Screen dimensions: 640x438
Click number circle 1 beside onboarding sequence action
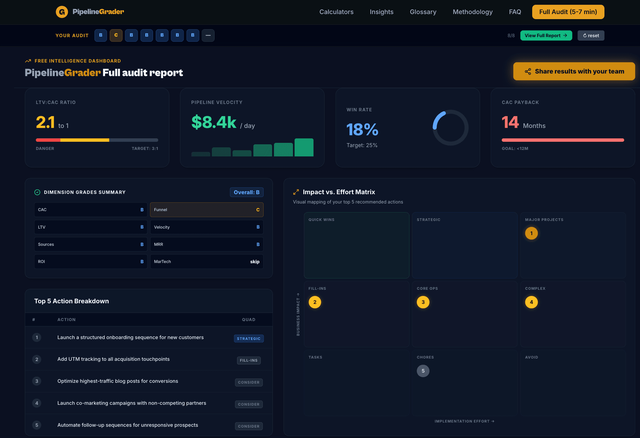pyautogui.click(x=37, y=338)
